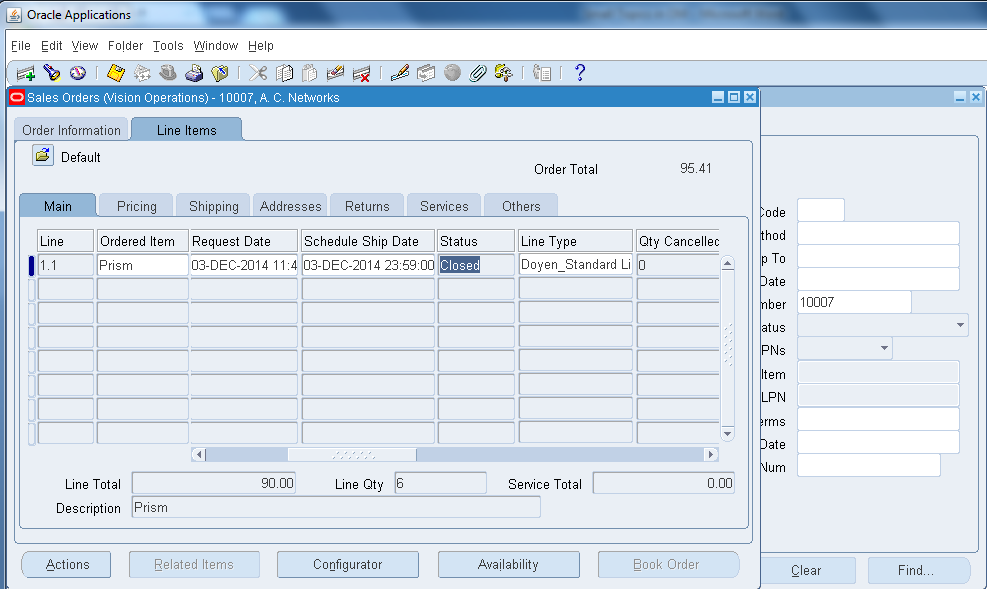This screenshot has width=987, height=589.
Task: Click the Request Date cell of line 1.1
Action: (244, 265)
